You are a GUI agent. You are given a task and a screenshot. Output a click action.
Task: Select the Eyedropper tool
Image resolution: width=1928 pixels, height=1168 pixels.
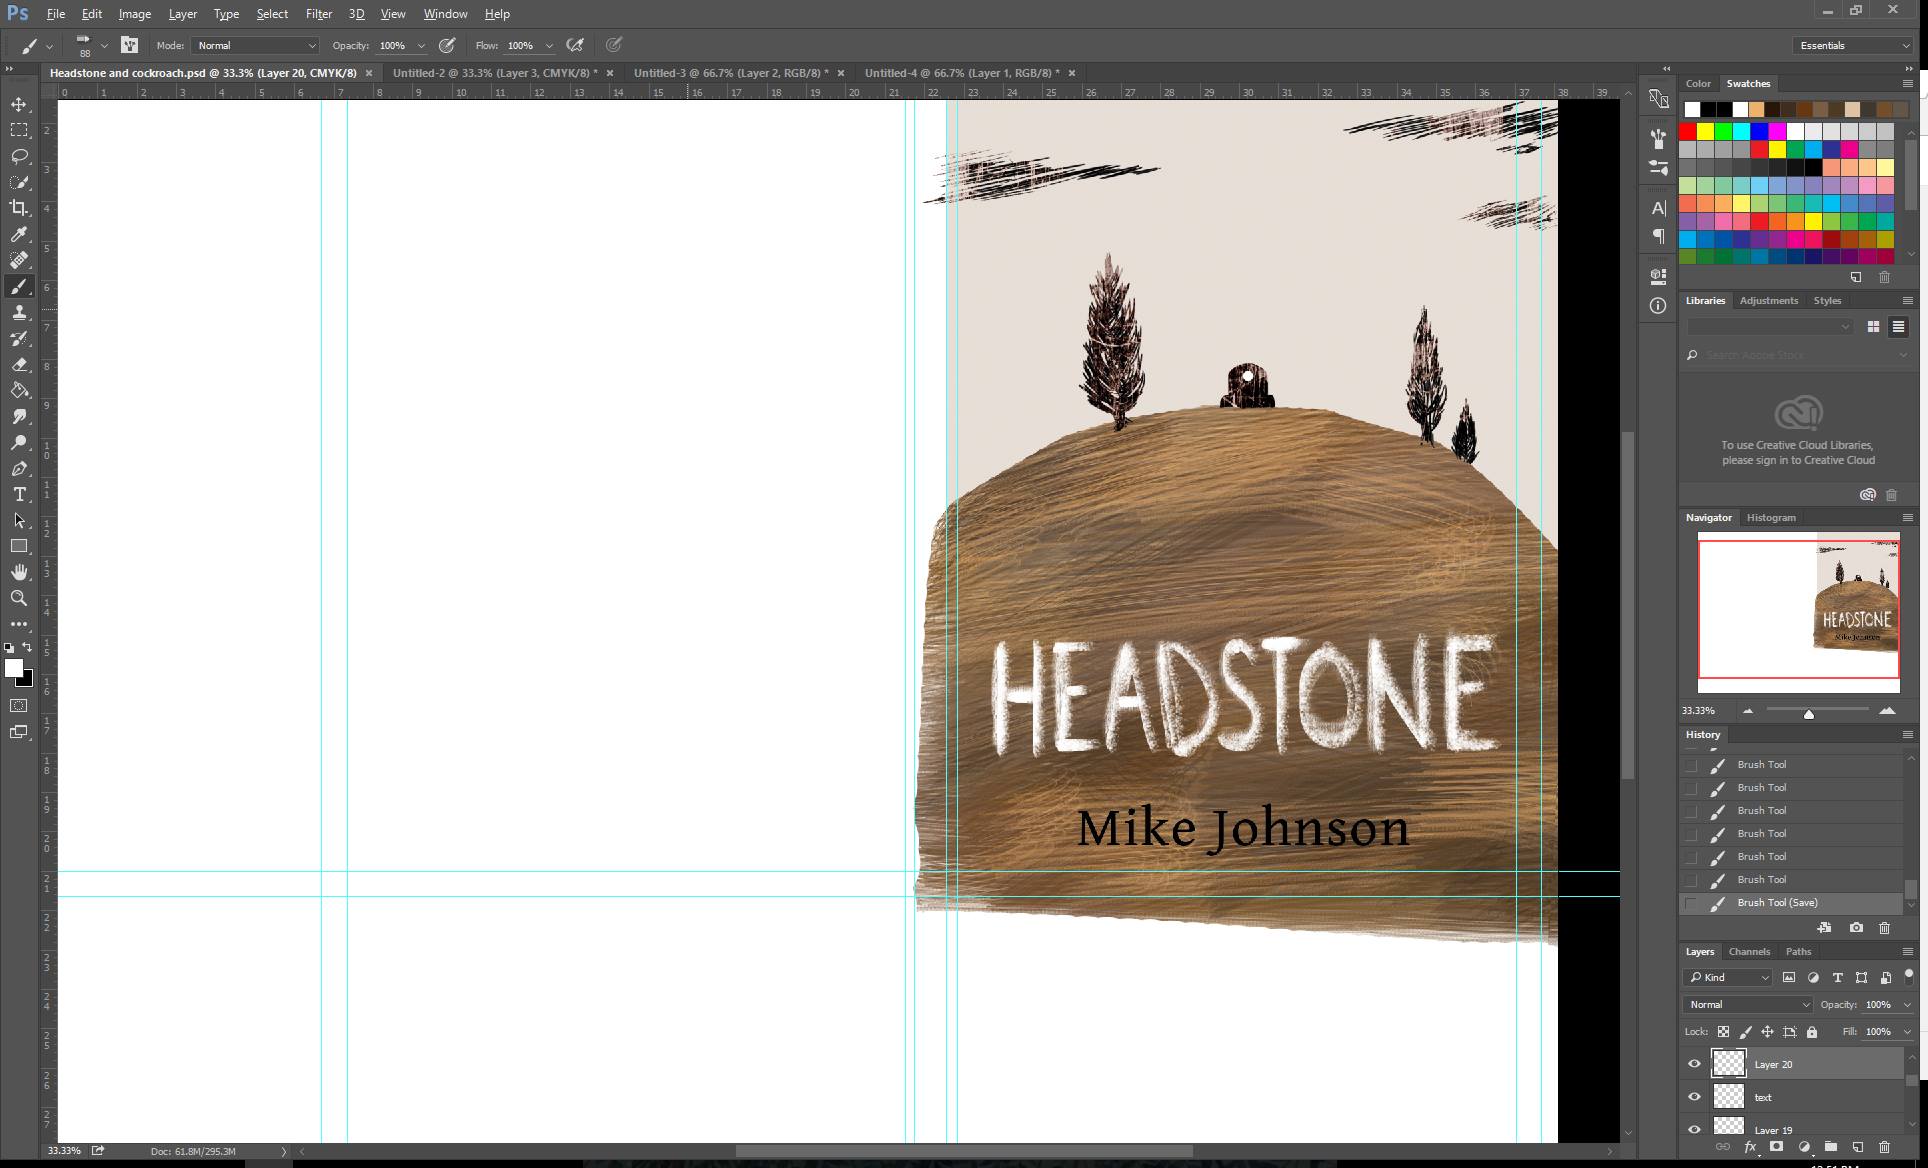tap(19, 234)
